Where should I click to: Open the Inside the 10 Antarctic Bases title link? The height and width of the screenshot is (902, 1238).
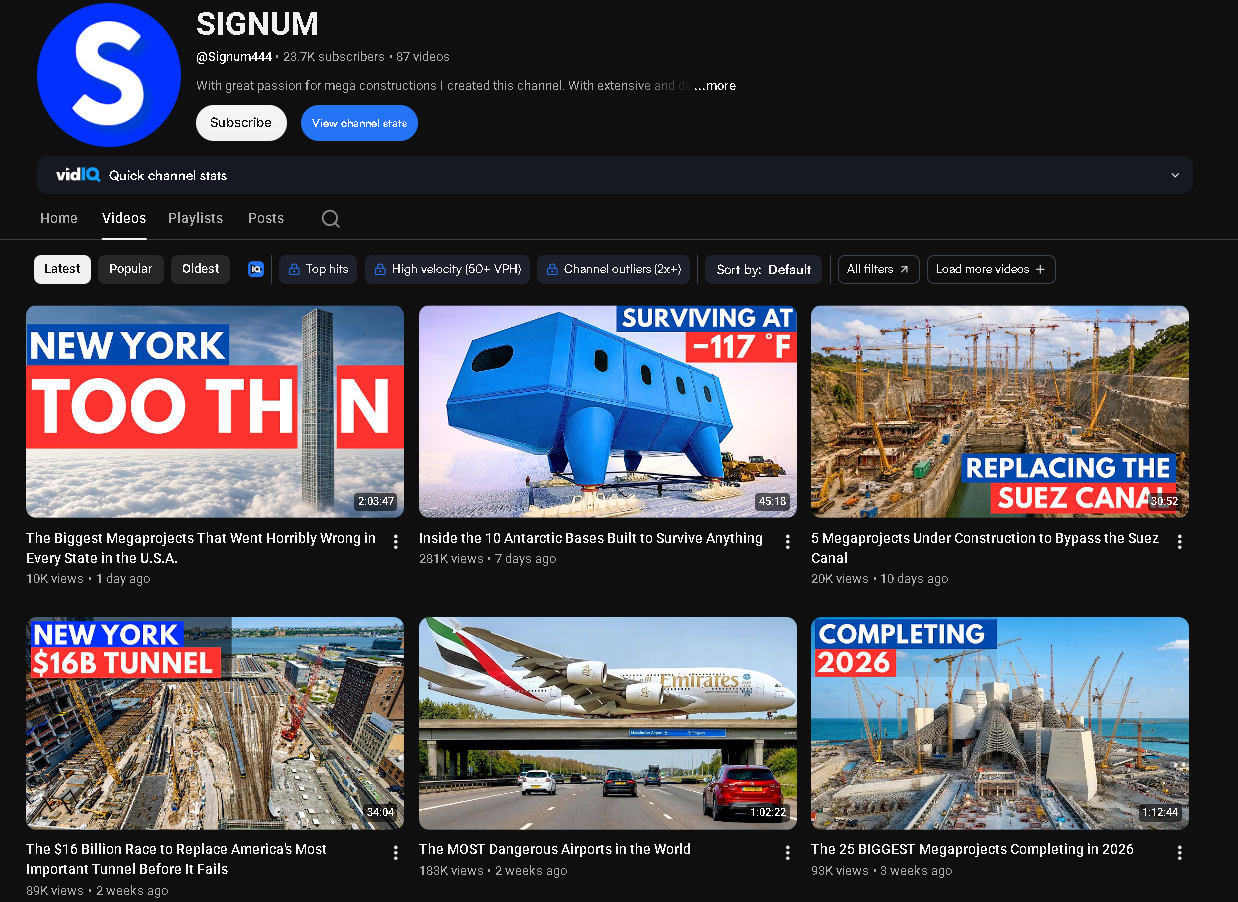(x=591, y=538)
